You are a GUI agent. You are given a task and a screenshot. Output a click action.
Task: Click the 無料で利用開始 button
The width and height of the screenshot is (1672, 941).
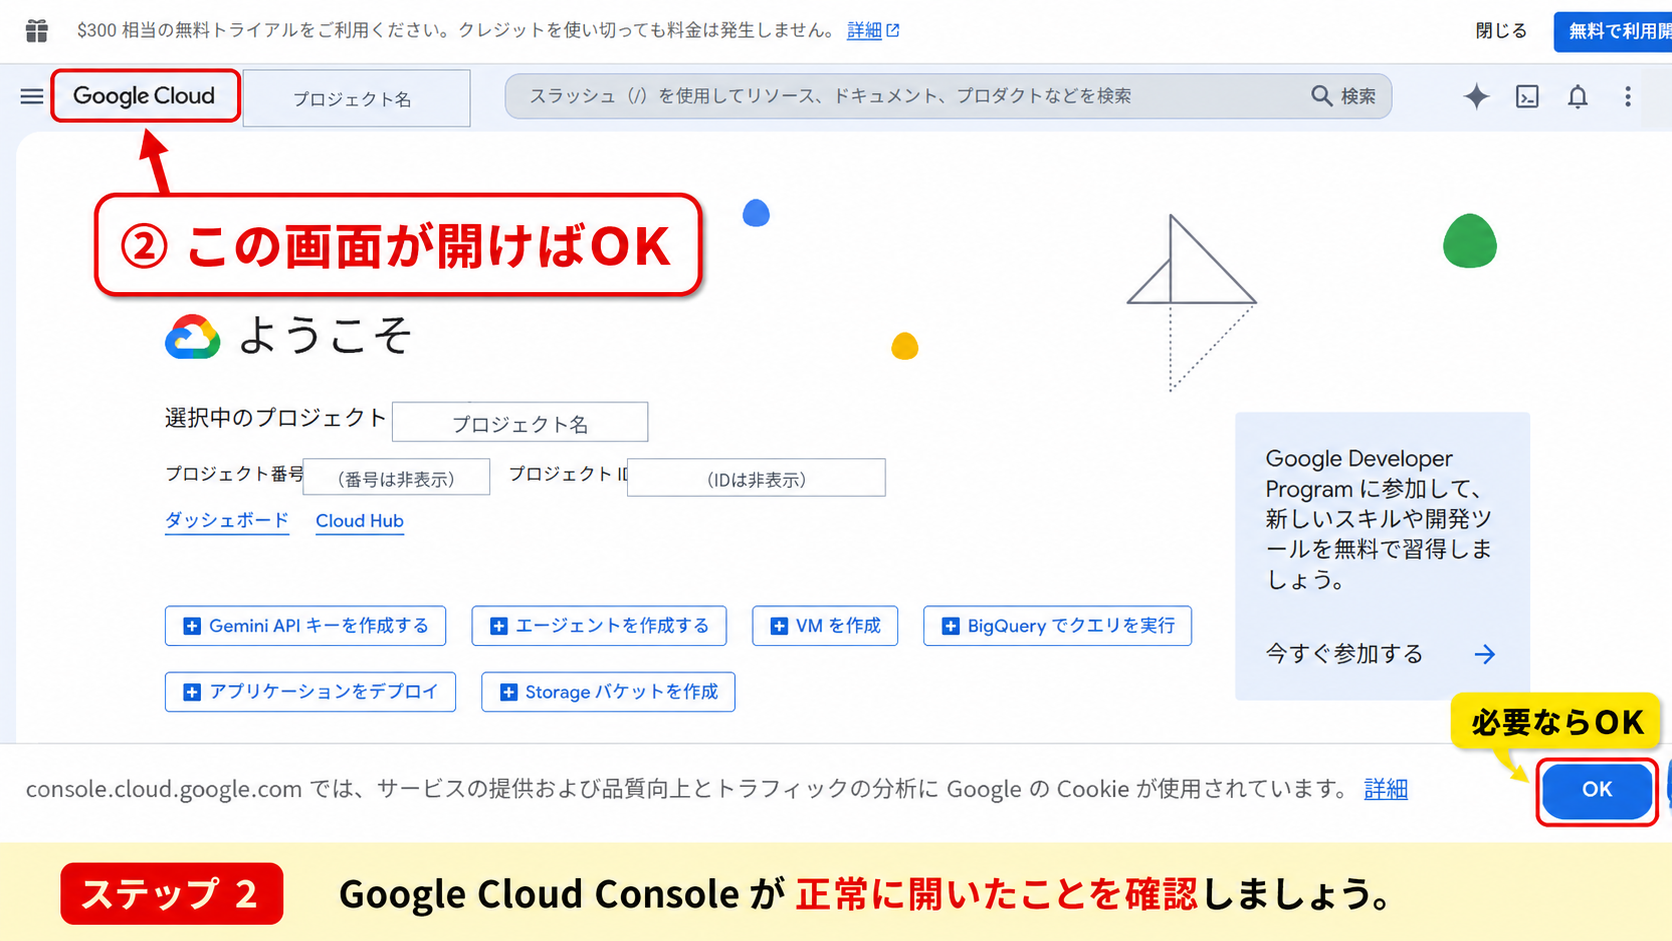click(x=1613, y=31)
